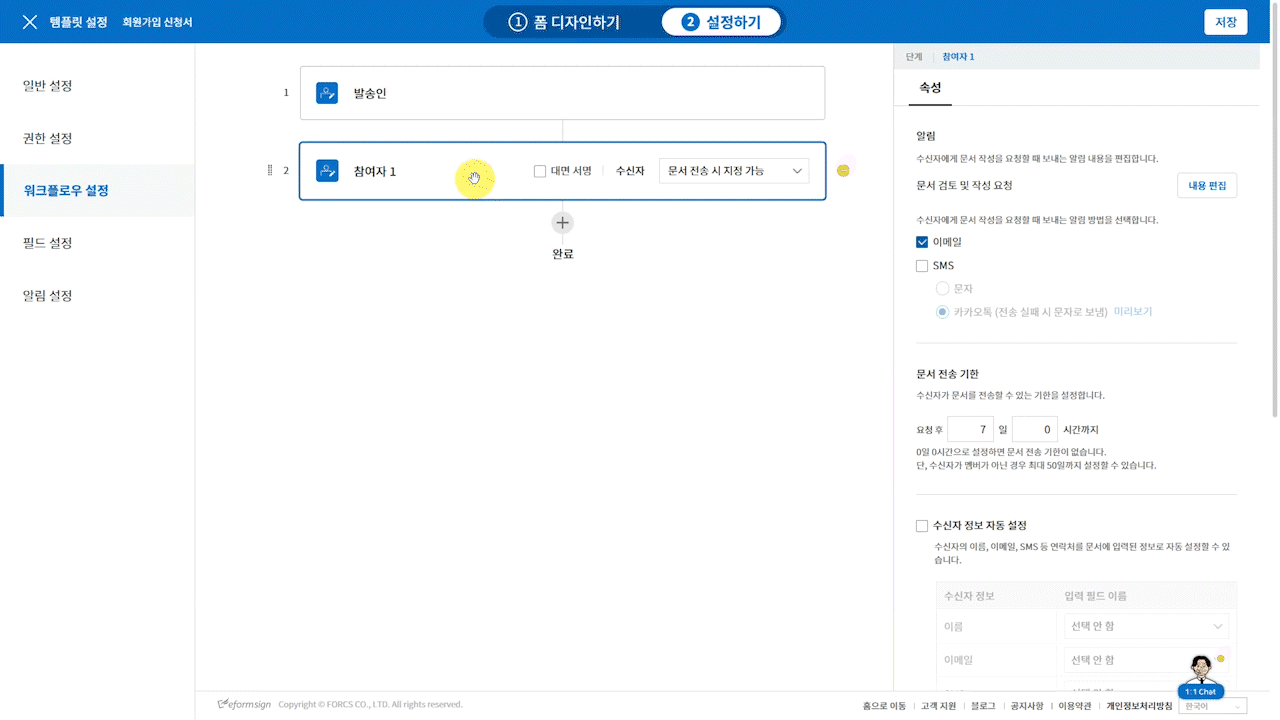Open the 한국어 language dropdown

tap(1213, 706)
